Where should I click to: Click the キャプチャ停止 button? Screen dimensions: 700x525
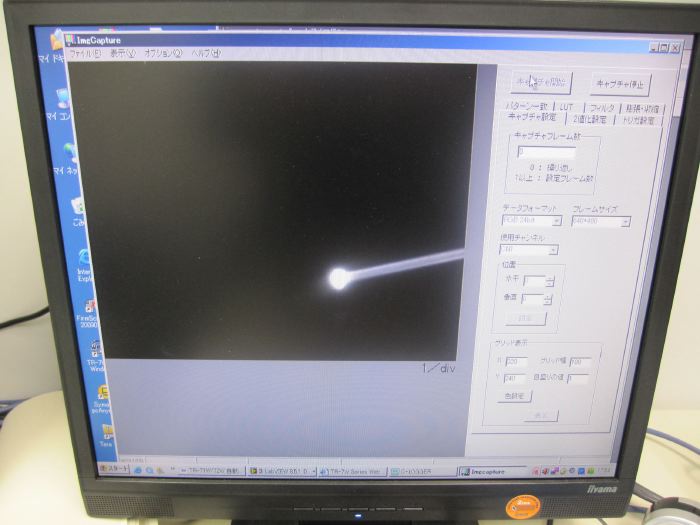620,84
